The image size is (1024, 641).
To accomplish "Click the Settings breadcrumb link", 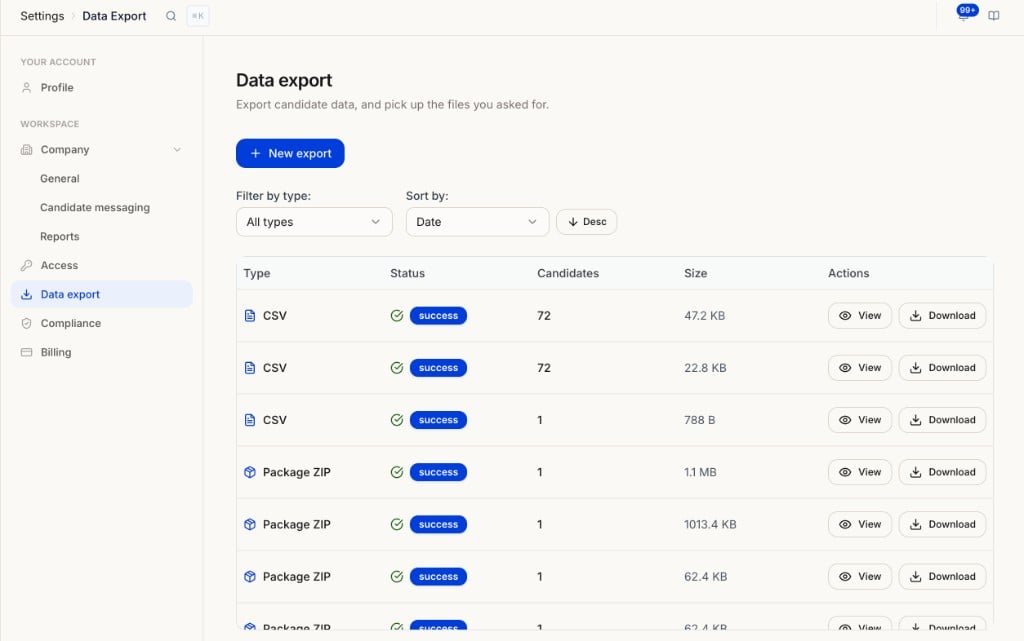I will pyautogui.click(x=42, y=16).
